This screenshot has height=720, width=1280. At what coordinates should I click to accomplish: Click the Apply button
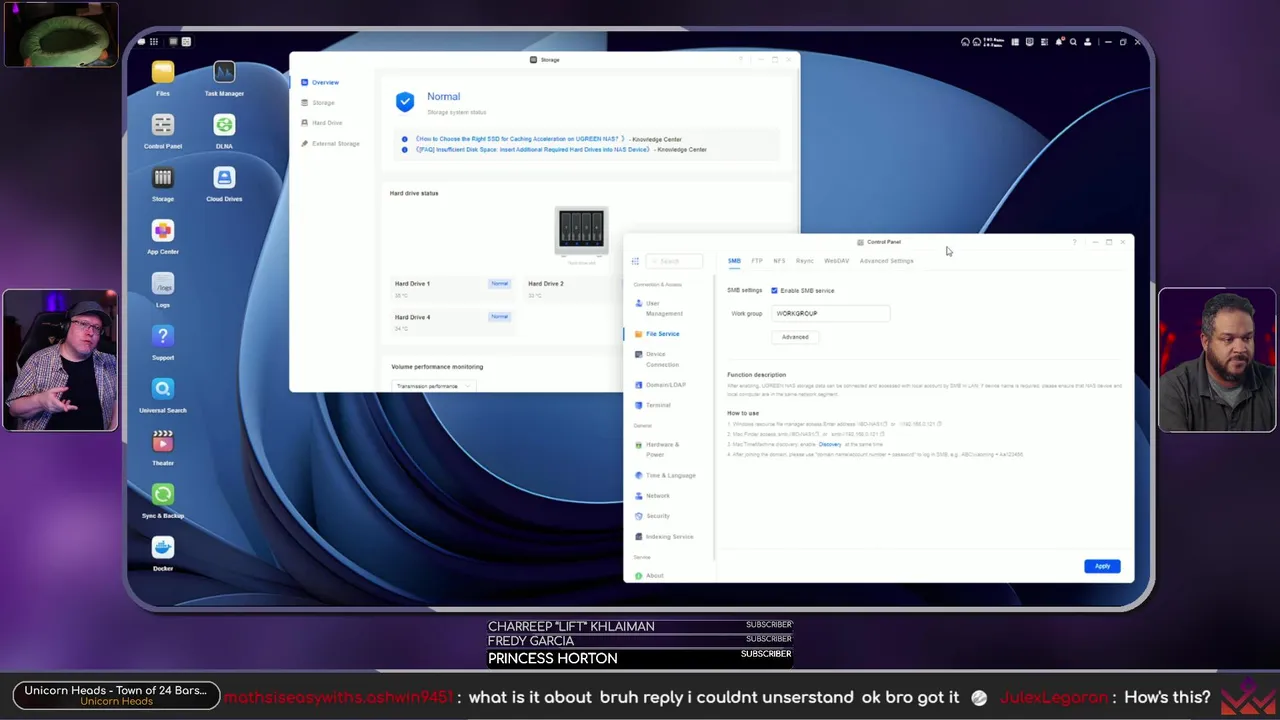tap(1102, 567)
